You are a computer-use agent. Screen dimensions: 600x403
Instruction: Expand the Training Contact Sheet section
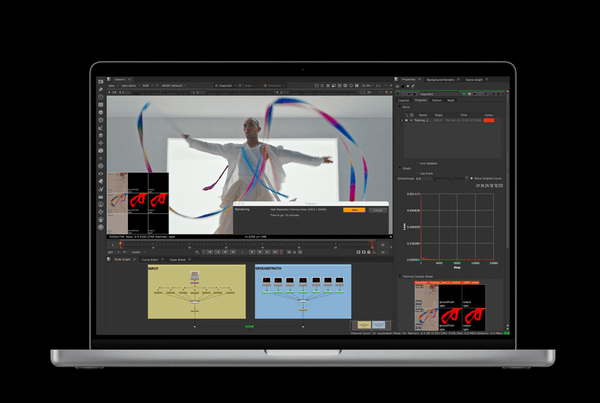(x=402, y=275)
